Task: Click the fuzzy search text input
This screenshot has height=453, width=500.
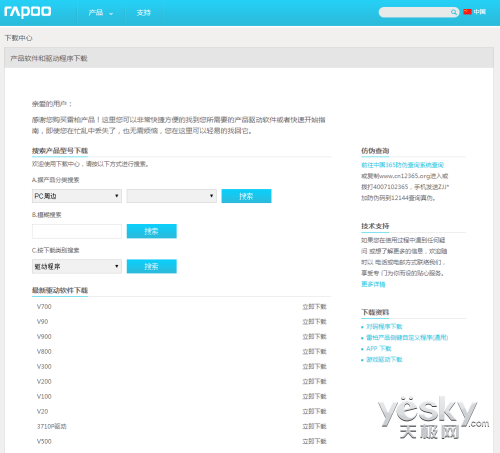Action: click(77, 231)
